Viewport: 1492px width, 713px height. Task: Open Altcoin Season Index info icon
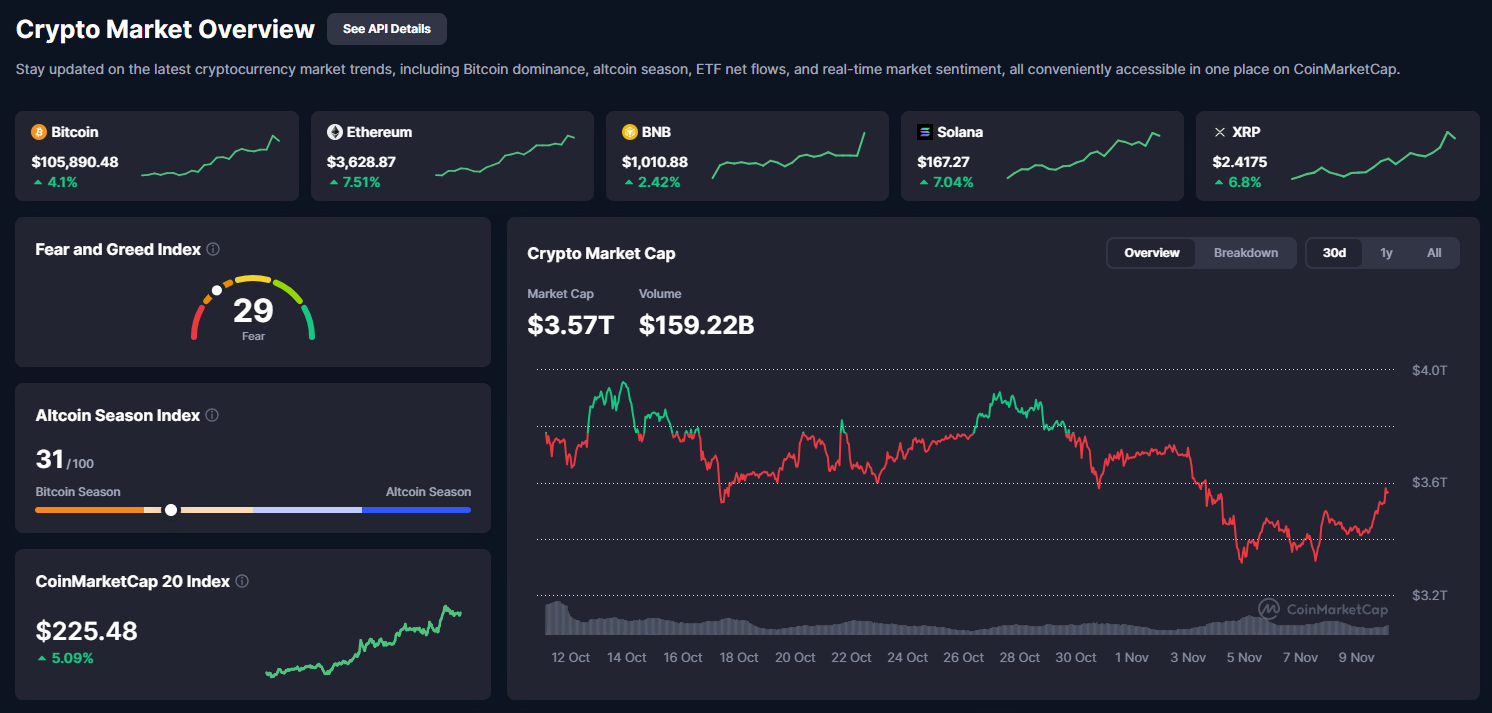[212, 415]
